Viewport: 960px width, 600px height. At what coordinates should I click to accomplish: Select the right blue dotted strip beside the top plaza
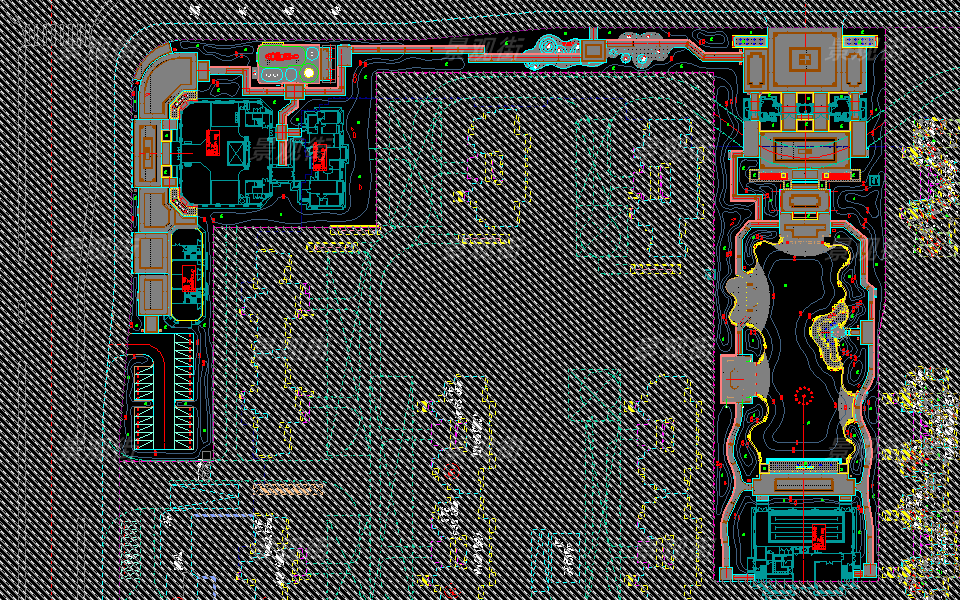click(x=860, y=41)
